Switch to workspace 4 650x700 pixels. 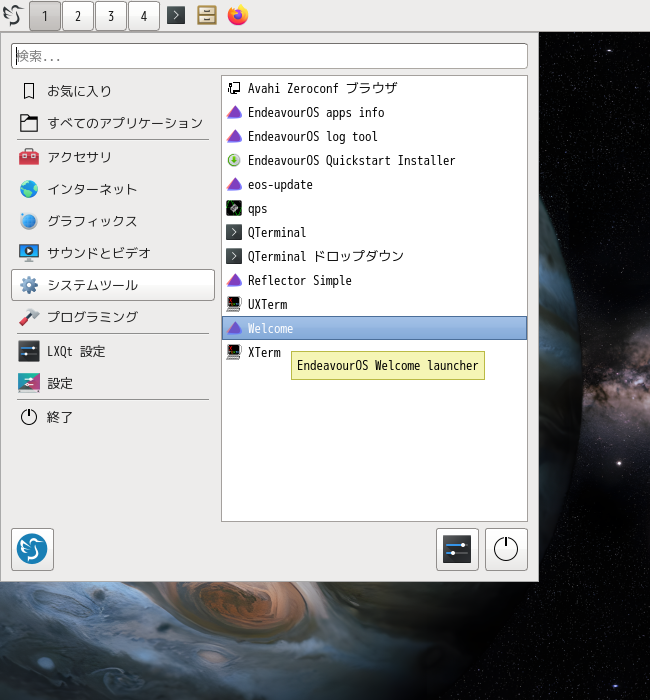(x=144, y=16)
